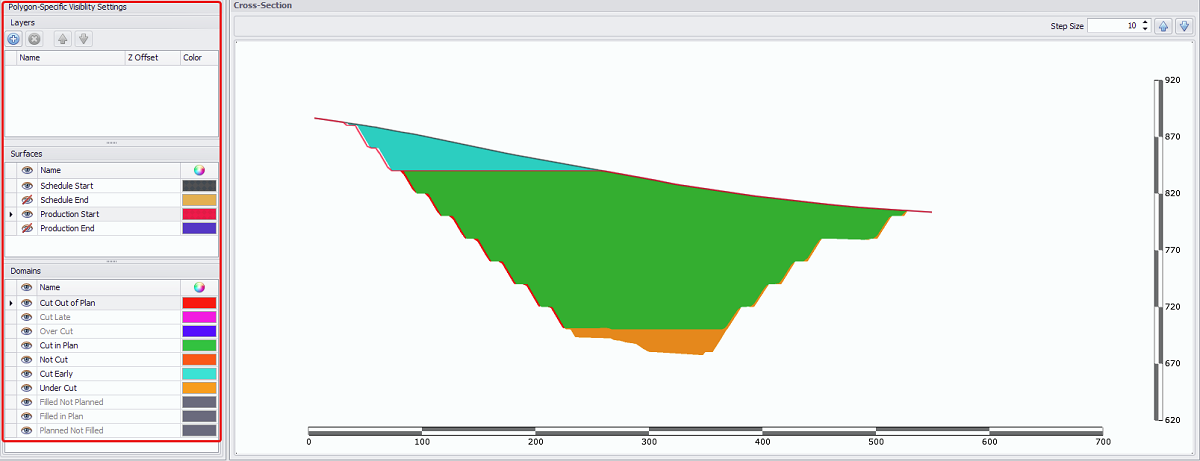1200x461 pixels.
Task: Toggle visibility of Under Cut domain
Action: point(27,387)
